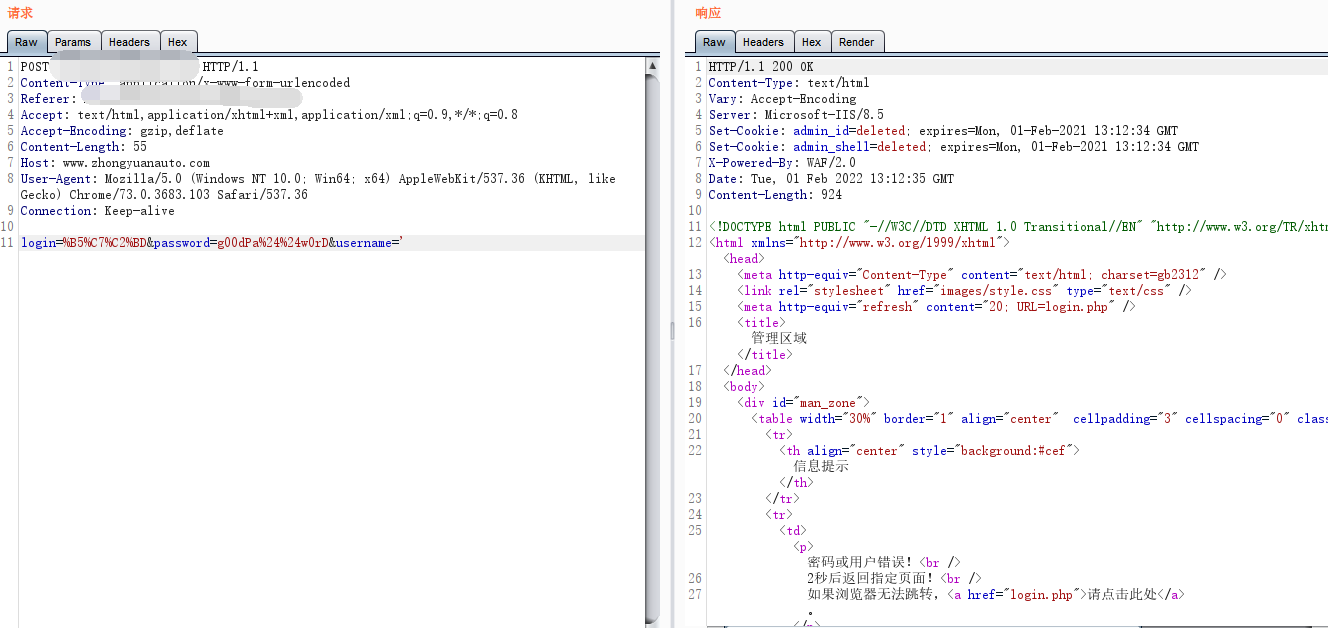Click 'Date: Tue, 01 Feb 2022' response header

pyautogui.click(x=831, y=179)
